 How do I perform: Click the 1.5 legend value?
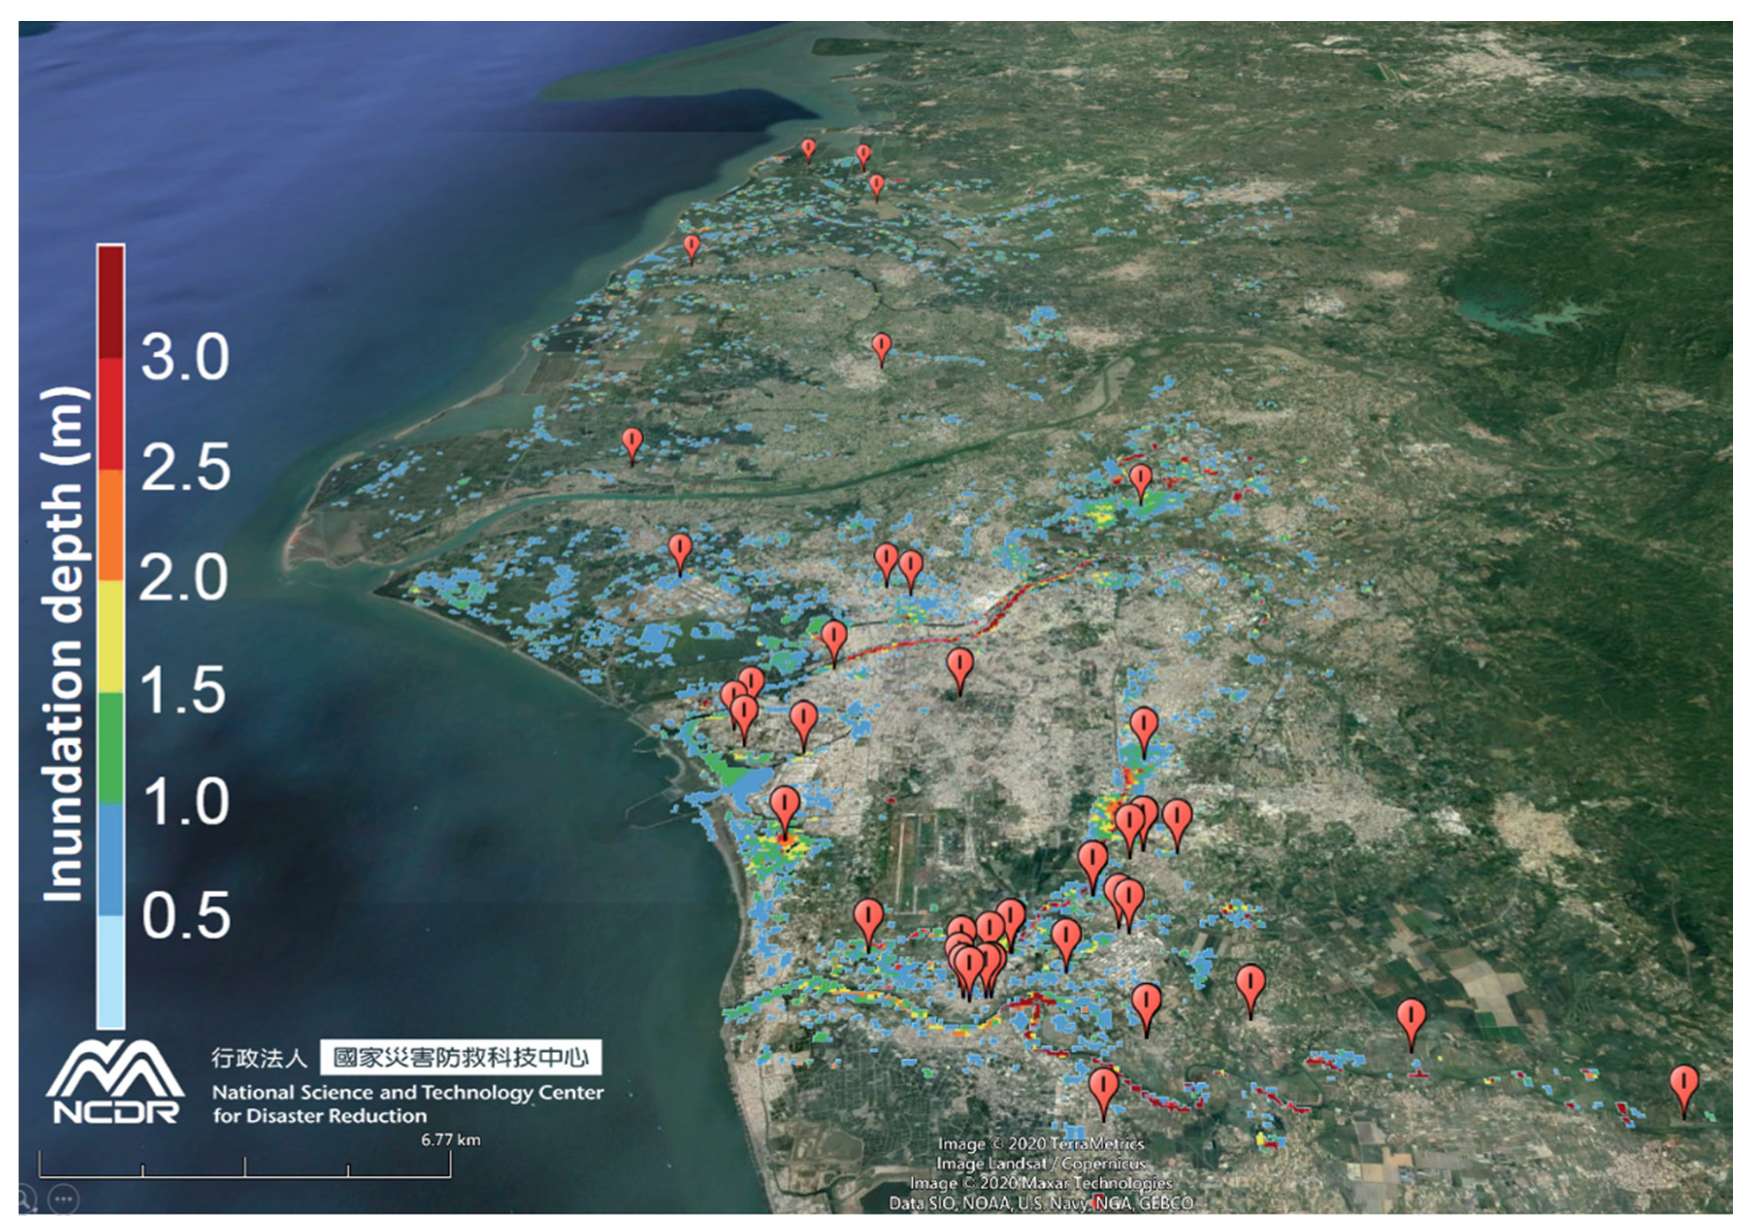click(x=184, y=690)
